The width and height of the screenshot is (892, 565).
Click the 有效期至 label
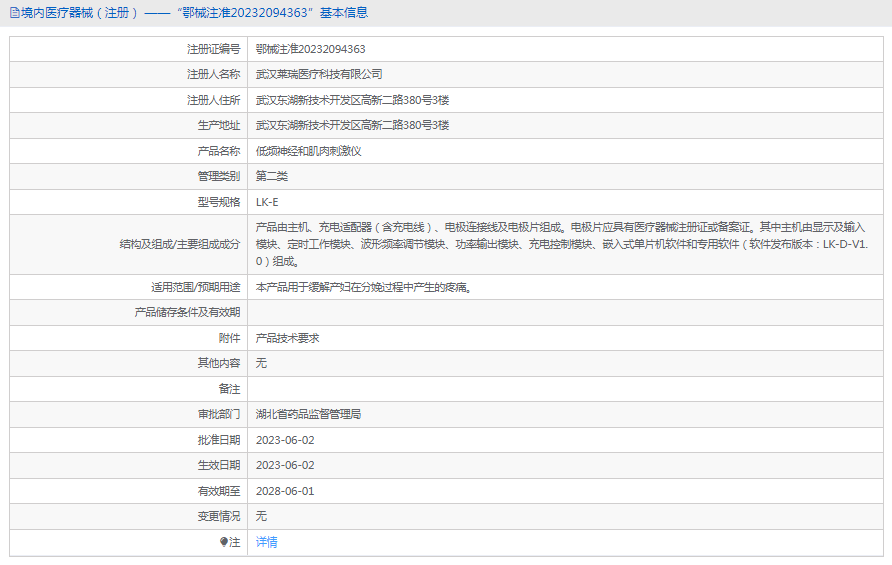click(x=219, y=491)
